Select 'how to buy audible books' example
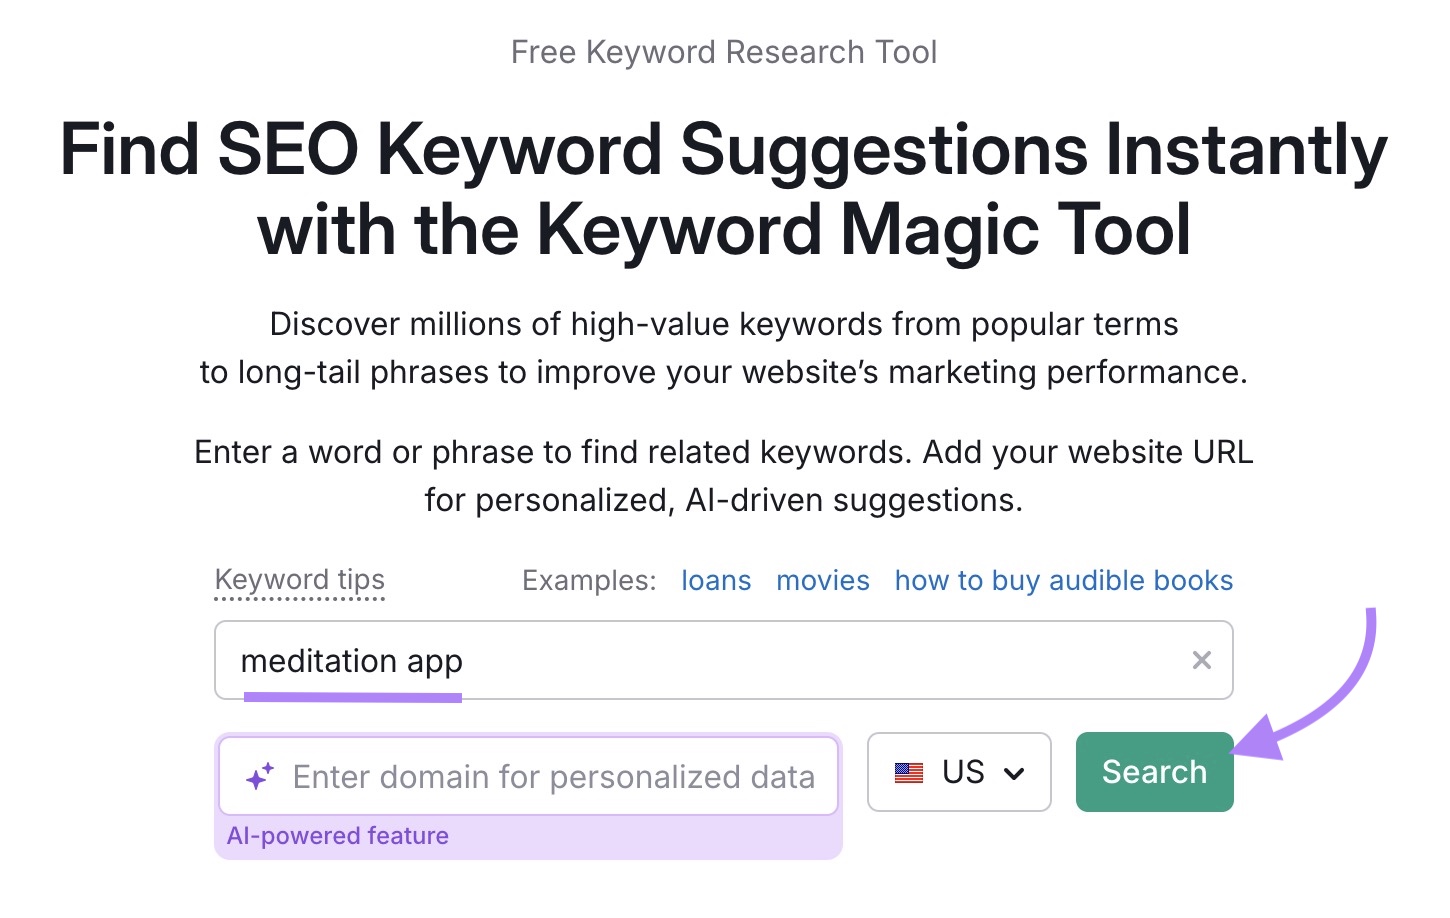The width and height of the screenshot is (1450, 918). coord(1064,580)
